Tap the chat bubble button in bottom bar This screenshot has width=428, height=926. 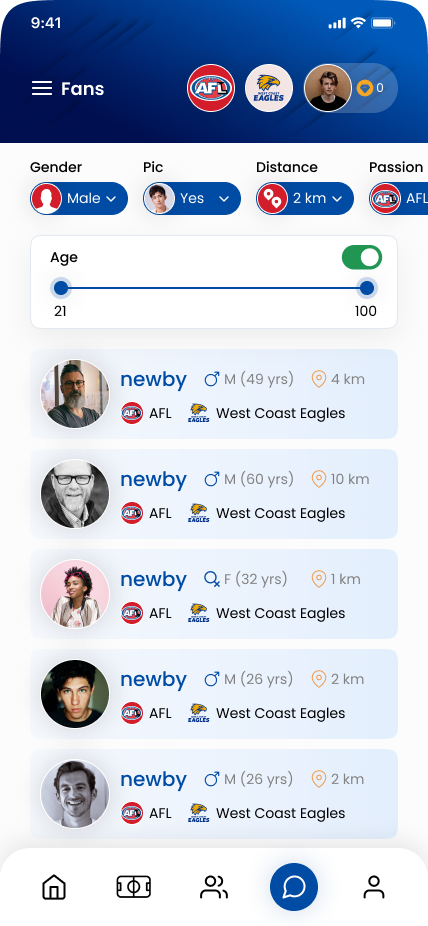tap(294, 886)
